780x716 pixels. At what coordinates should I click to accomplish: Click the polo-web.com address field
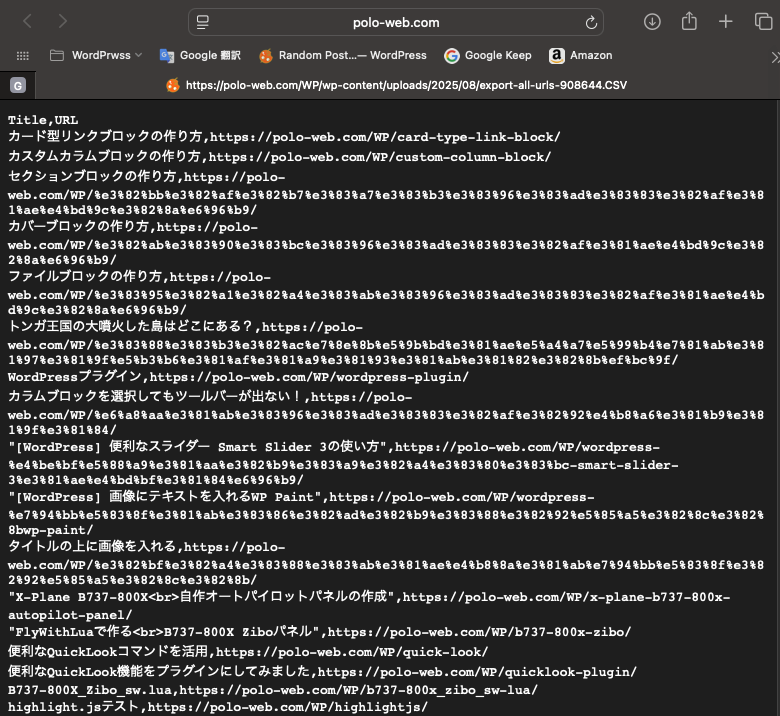(395, 22)
